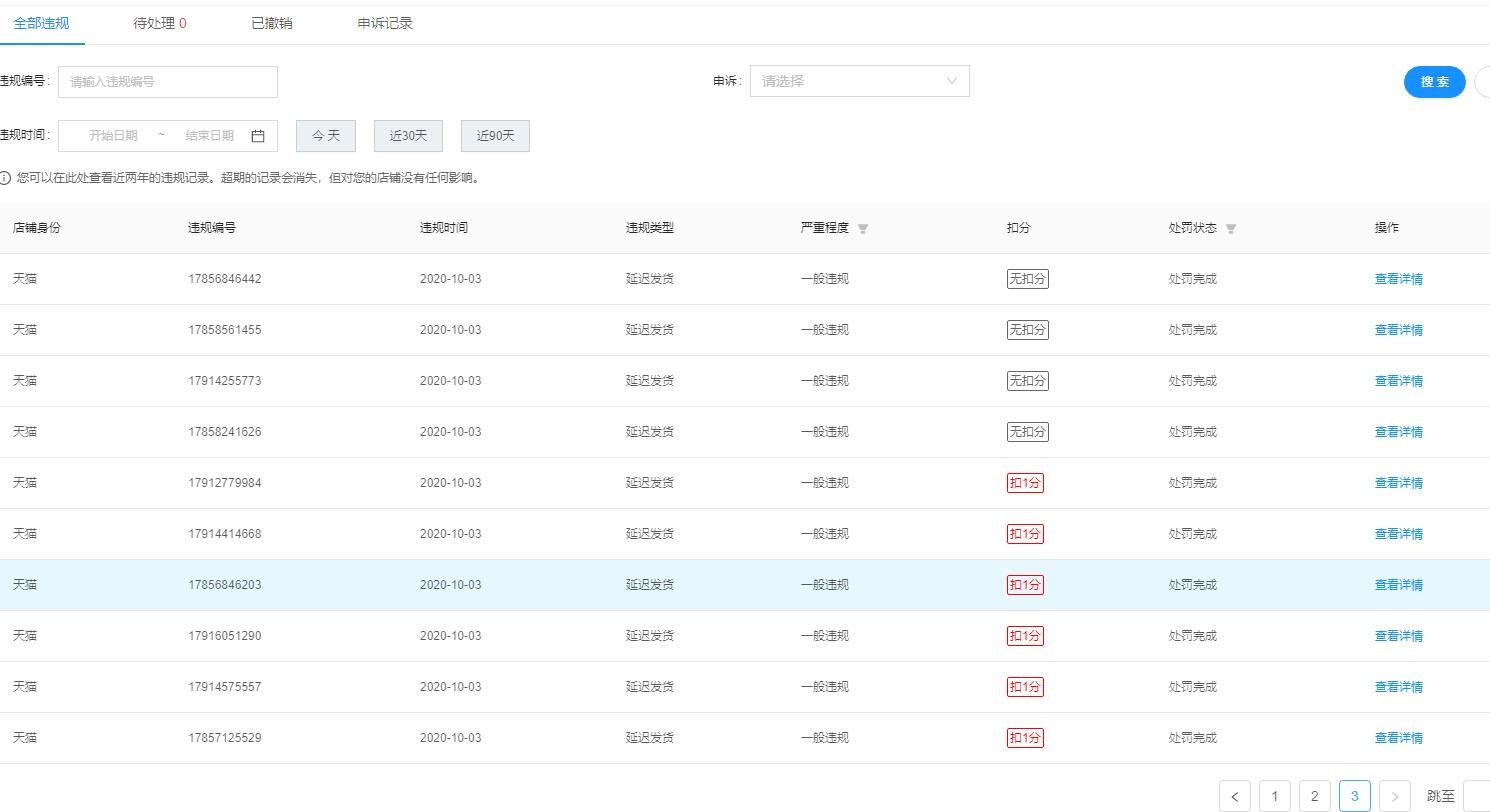View details for violation 17914414668
The width and height of the screenshot is (1490, 812).
(1399, 534)
